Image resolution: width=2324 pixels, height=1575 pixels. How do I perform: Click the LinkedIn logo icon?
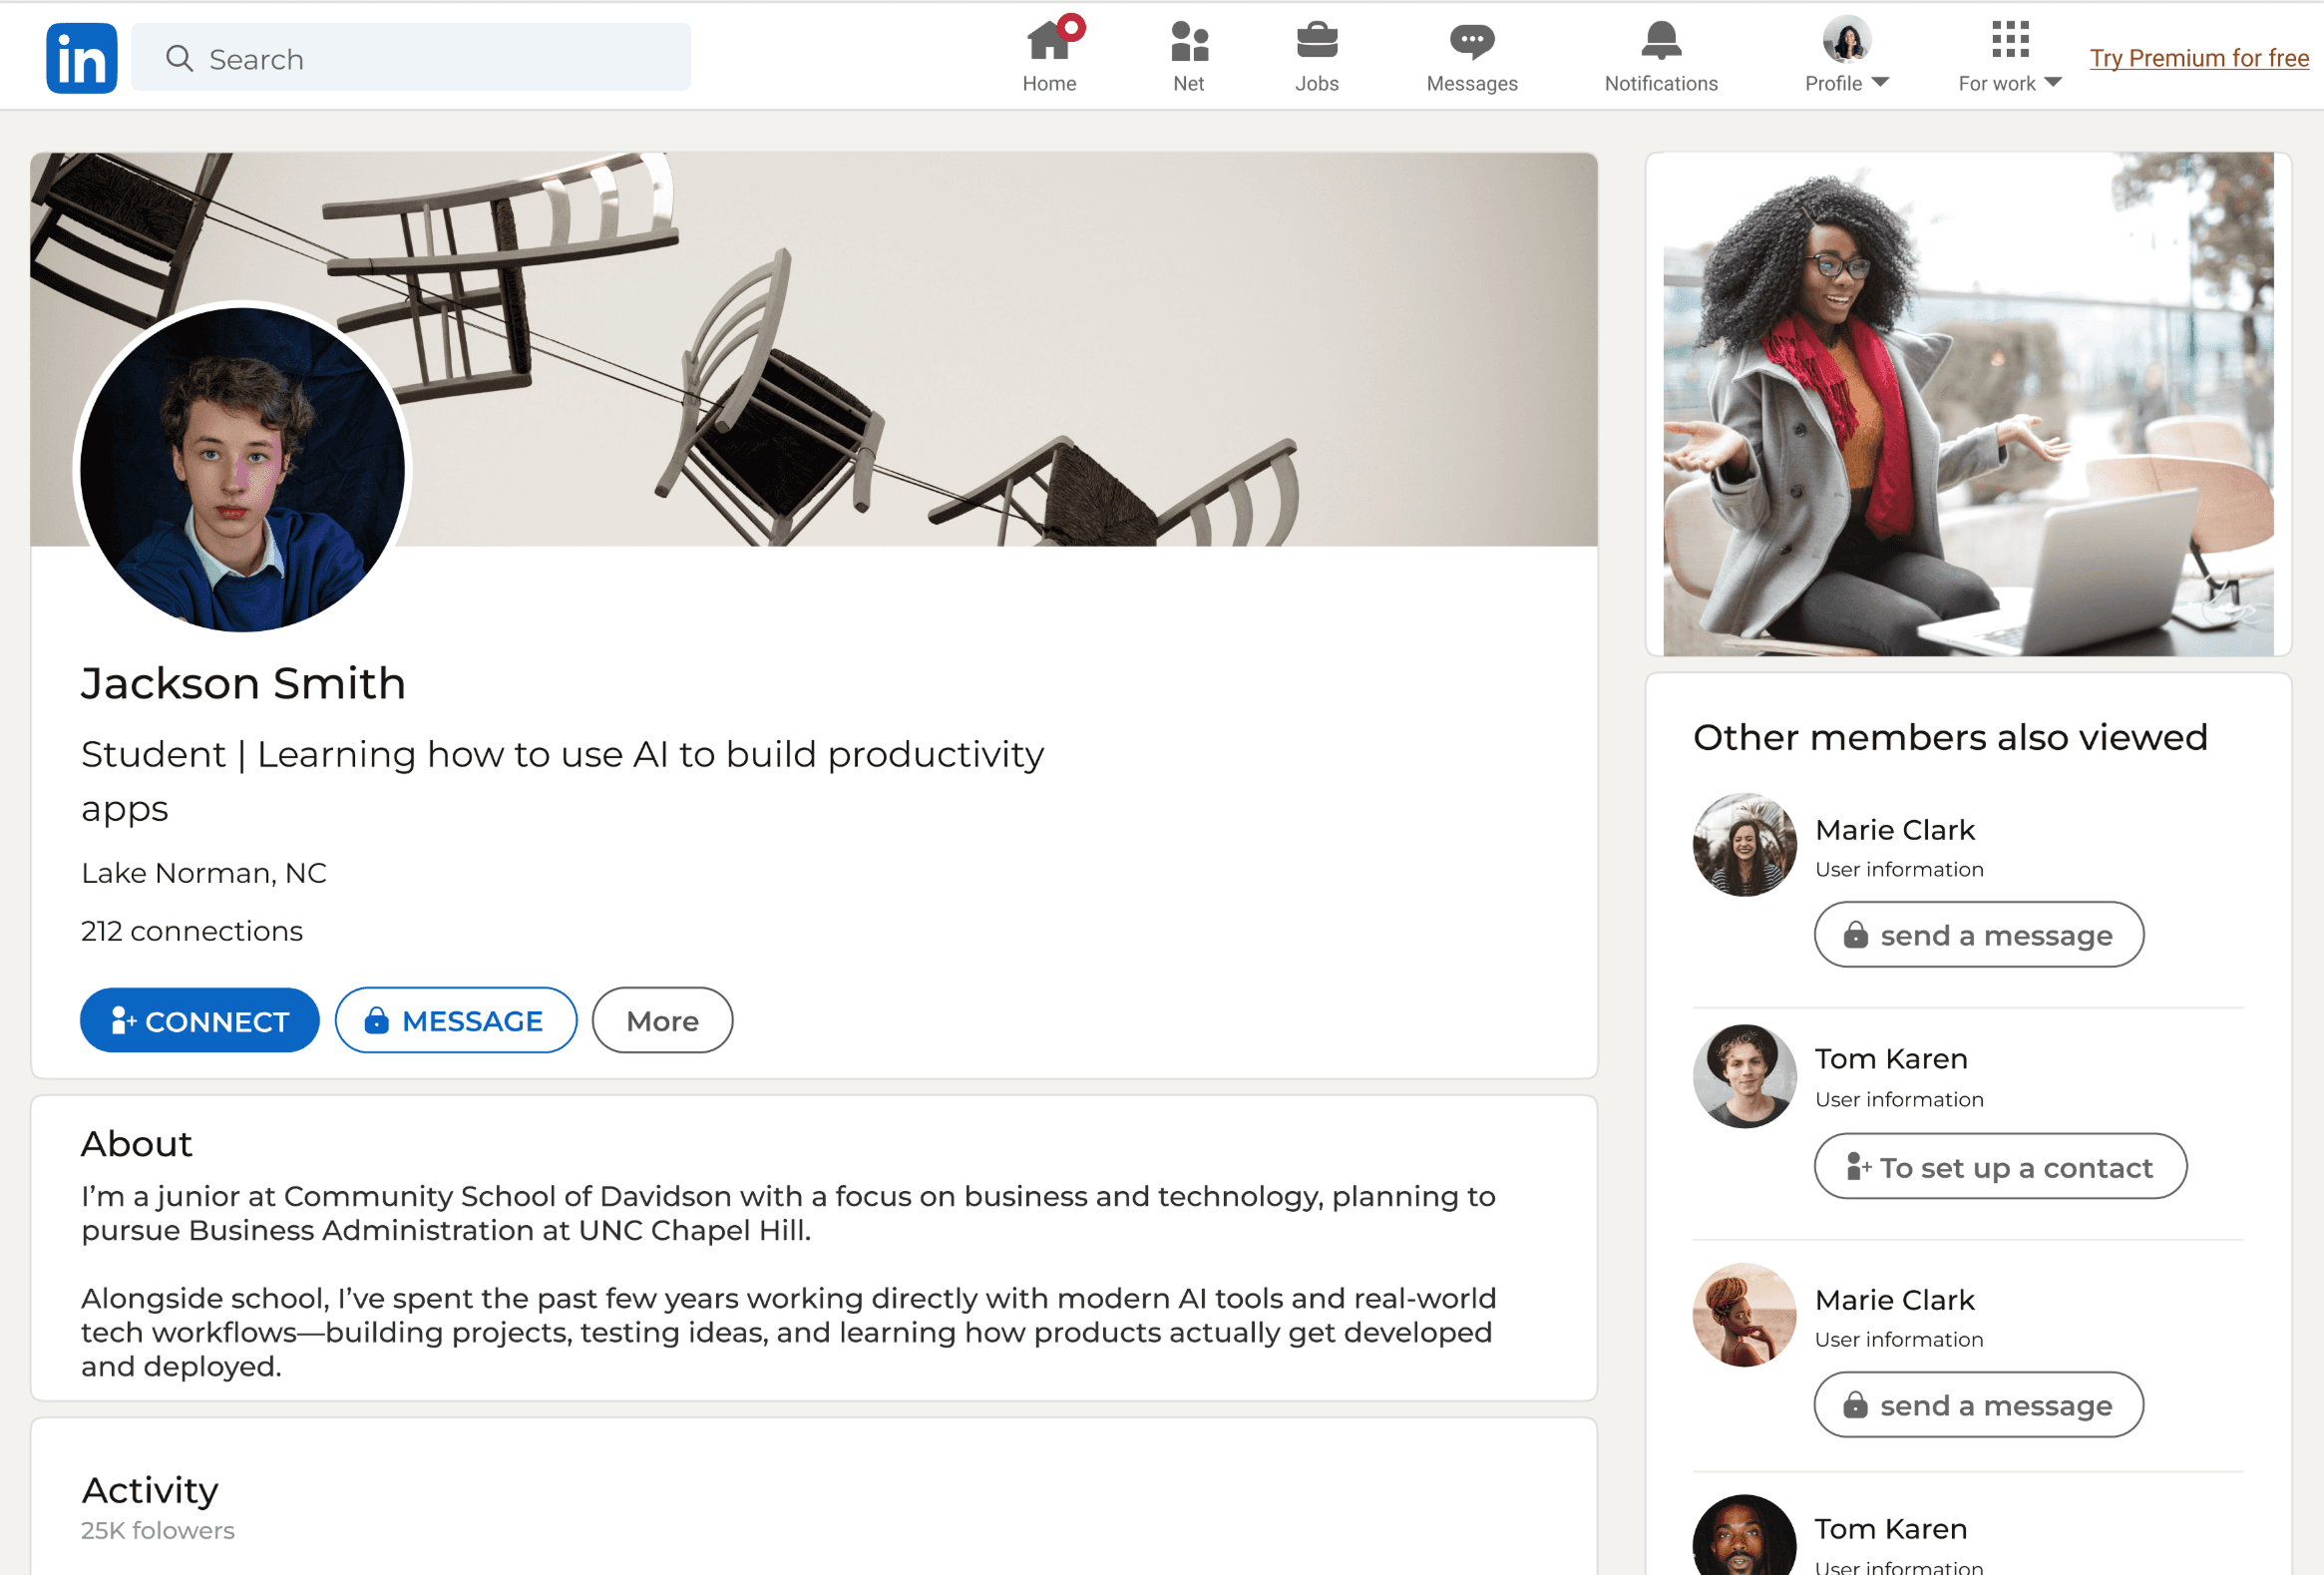pyautogui.click(x=81, y=58)
